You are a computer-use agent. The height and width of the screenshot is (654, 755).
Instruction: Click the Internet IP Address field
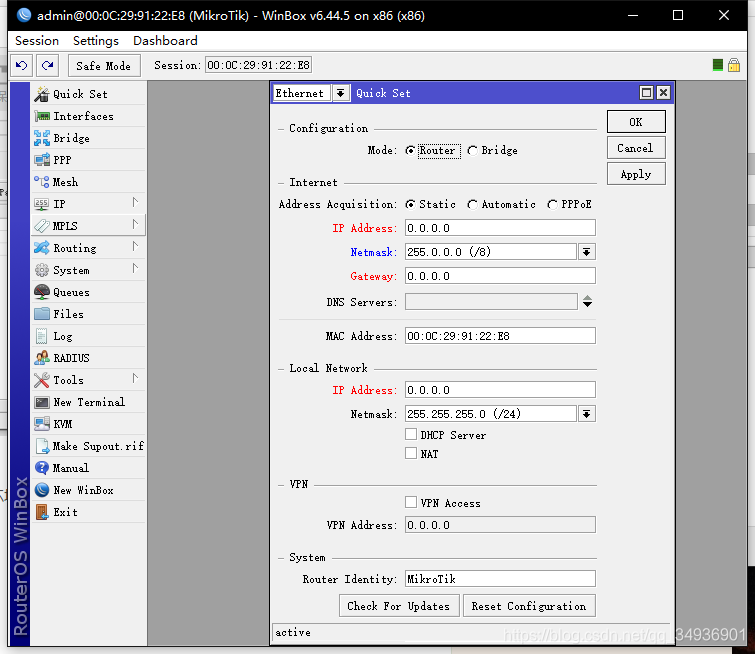point(500,228)
